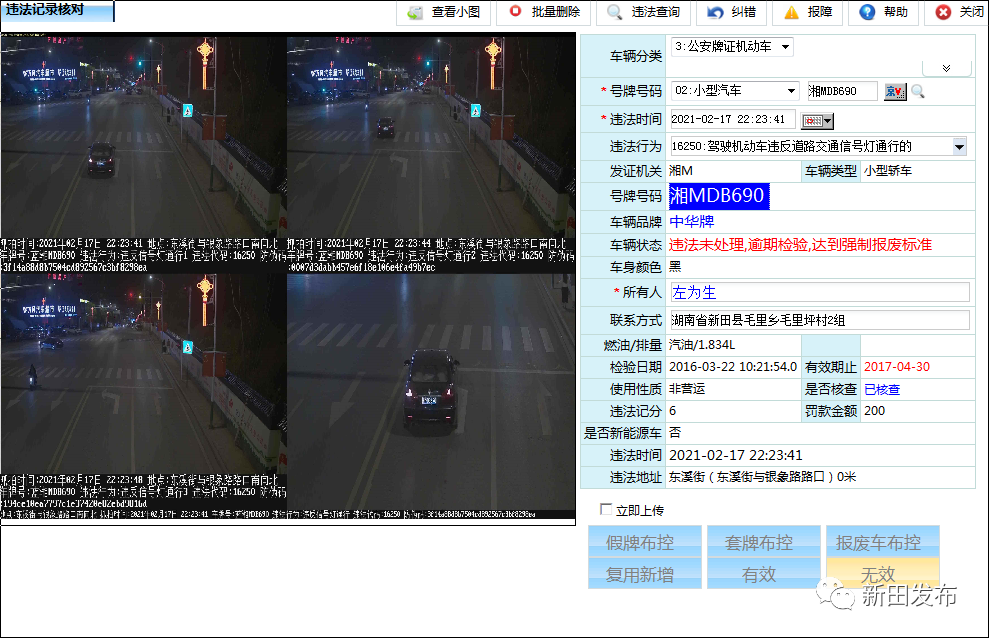989x638 pixels.
Task: Select highlighted plate text 湘MDB690
Action: tap(718, 195)
